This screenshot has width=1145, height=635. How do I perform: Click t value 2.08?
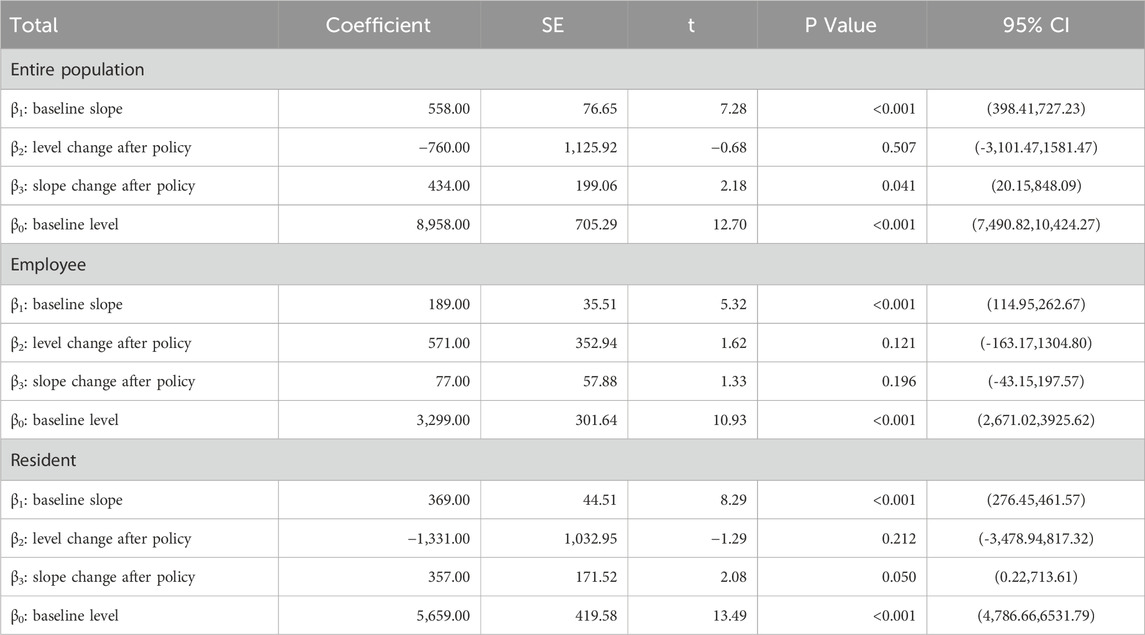pyautogui.click(x=733, y=577)
